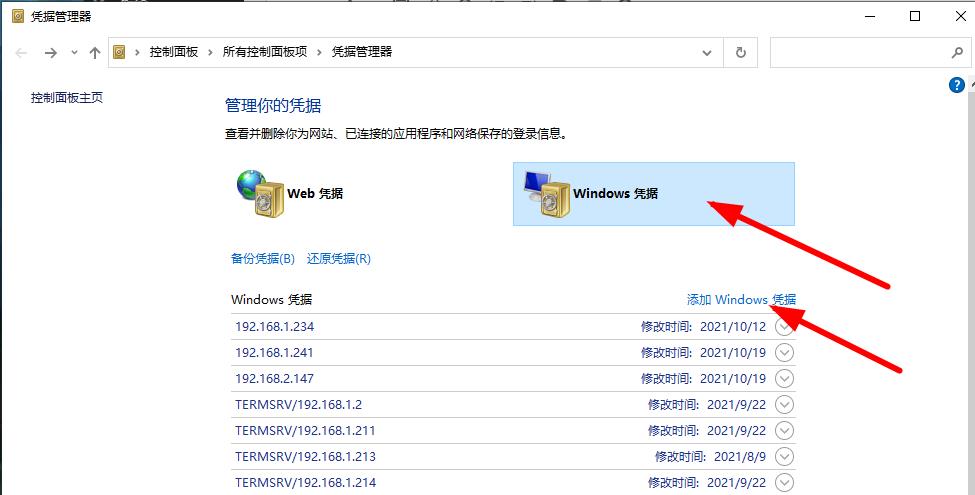The width and height of the screenshot is (975, 495).
Task: Refresh the address bar location
Action: [740, 53]
